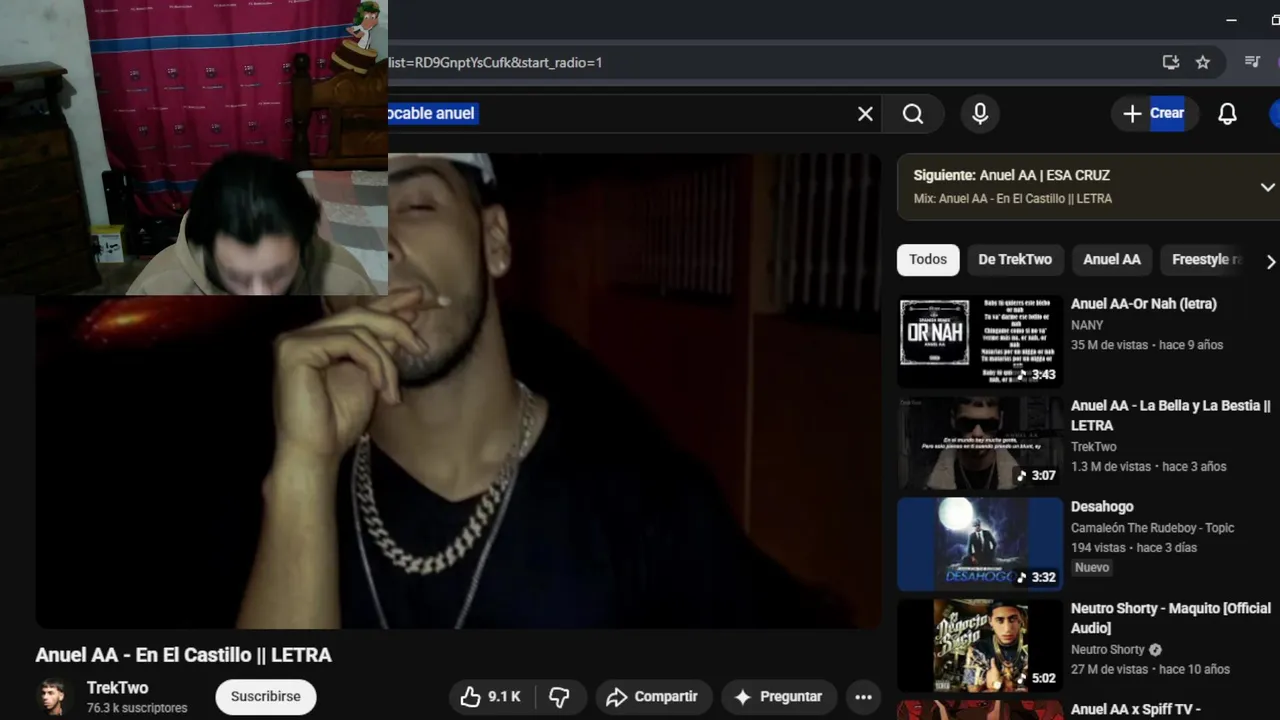This screenshot has height=720, width=1280.
Task: Open La Bella y La Bestia thumbnail
Action: click(980, 443)
